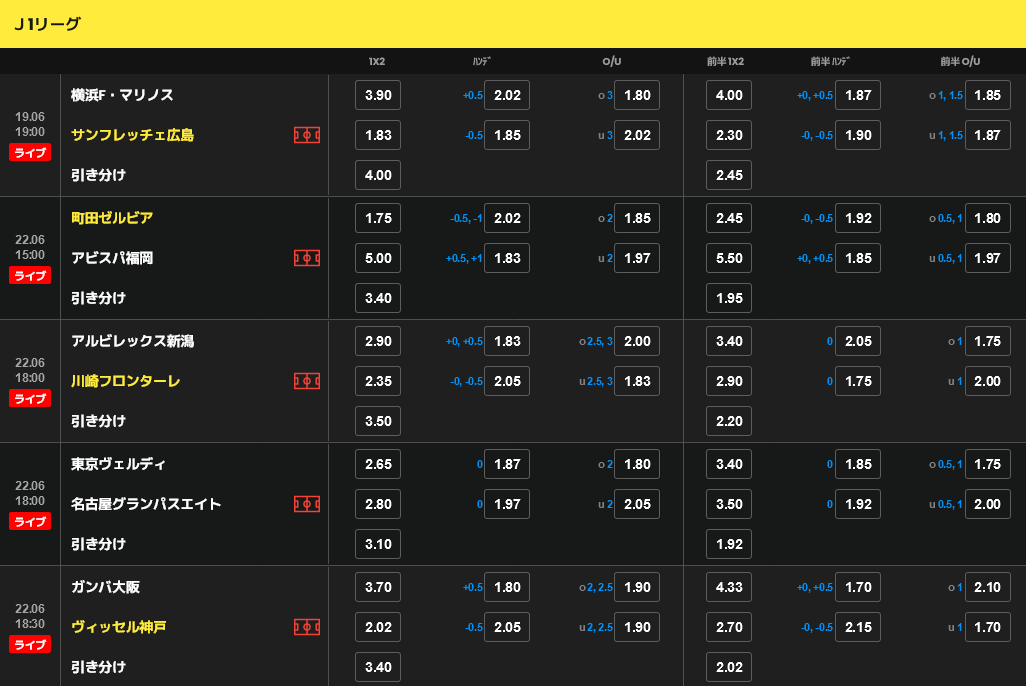
Task: Click the O/U column header
Action: tap(611, 61)
